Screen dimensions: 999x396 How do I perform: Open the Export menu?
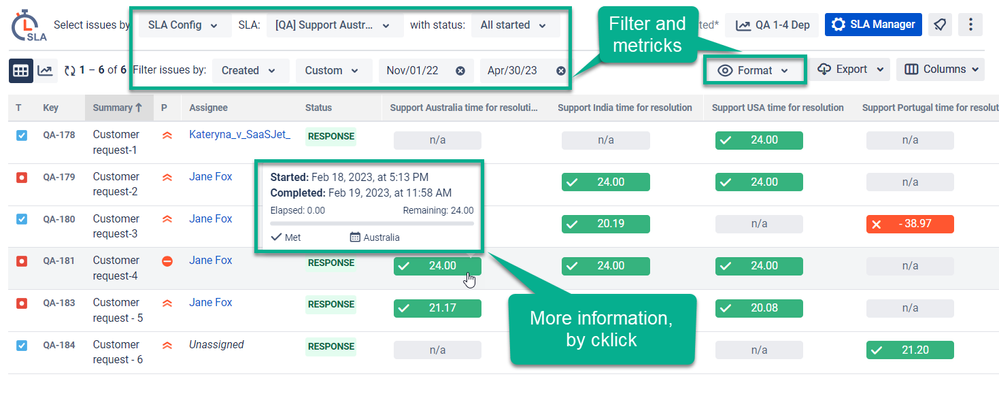click(x=851, y=69)
